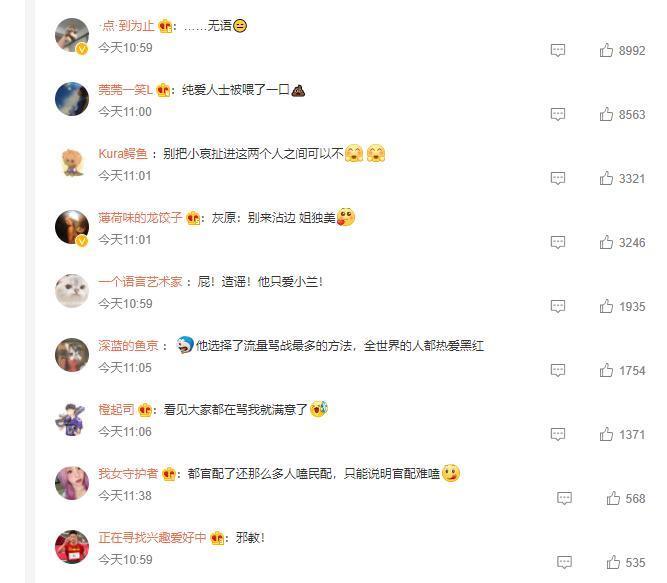Click the 今天11:38 timestamp

point(125,496)
